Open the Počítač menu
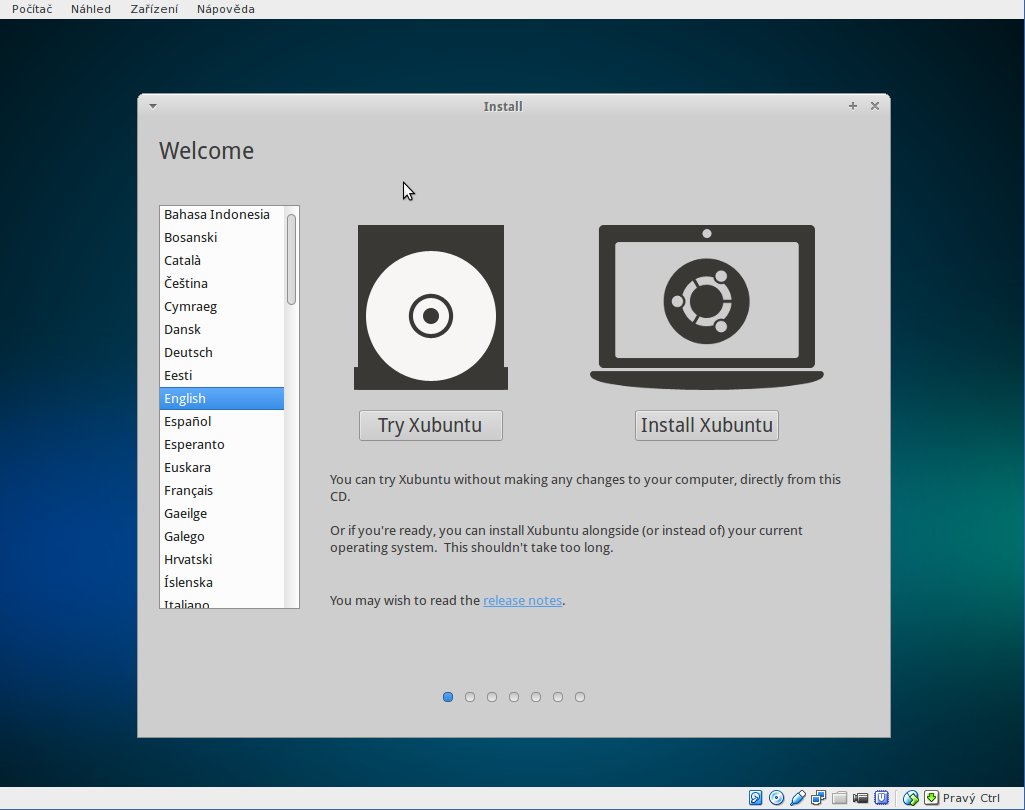 (x=32, y=9)
